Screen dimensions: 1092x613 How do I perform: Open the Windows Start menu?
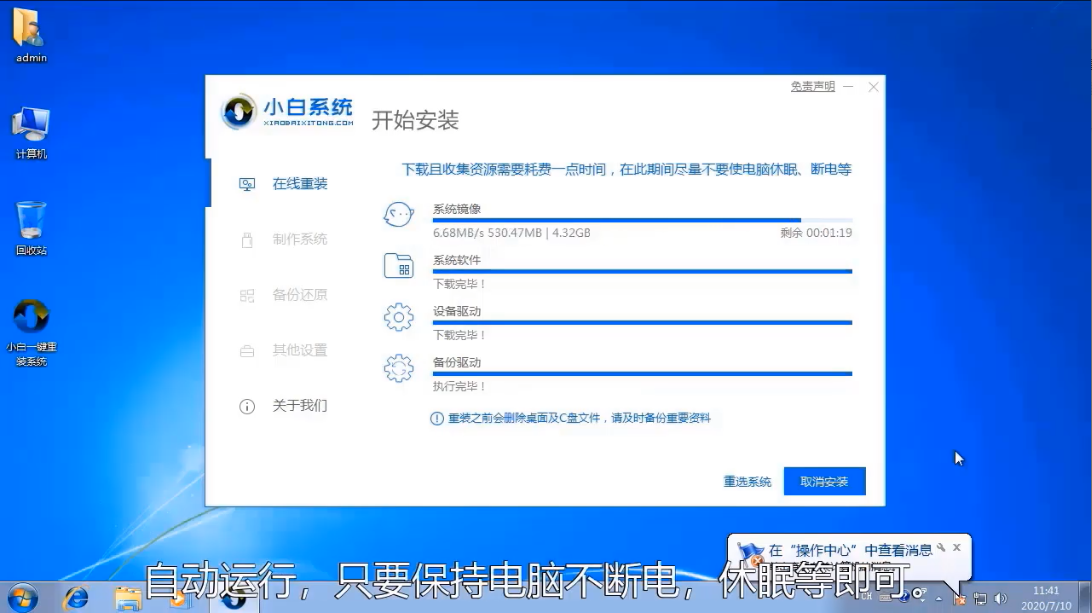19,598
